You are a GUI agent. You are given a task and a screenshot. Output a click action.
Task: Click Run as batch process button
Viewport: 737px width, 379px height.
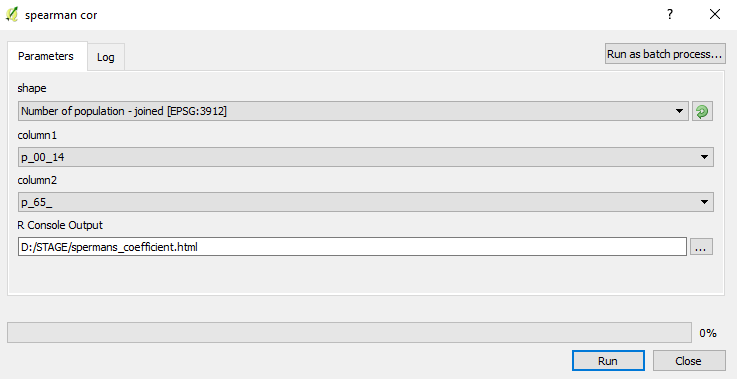pos(665,54)
